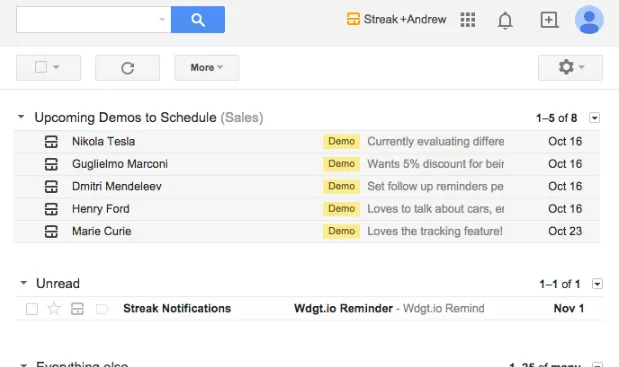The height and width of the screenshot is (367, 619).
Task: Open search options dropdown arrow
Action: pyautogui.click(x=162, y=19)
